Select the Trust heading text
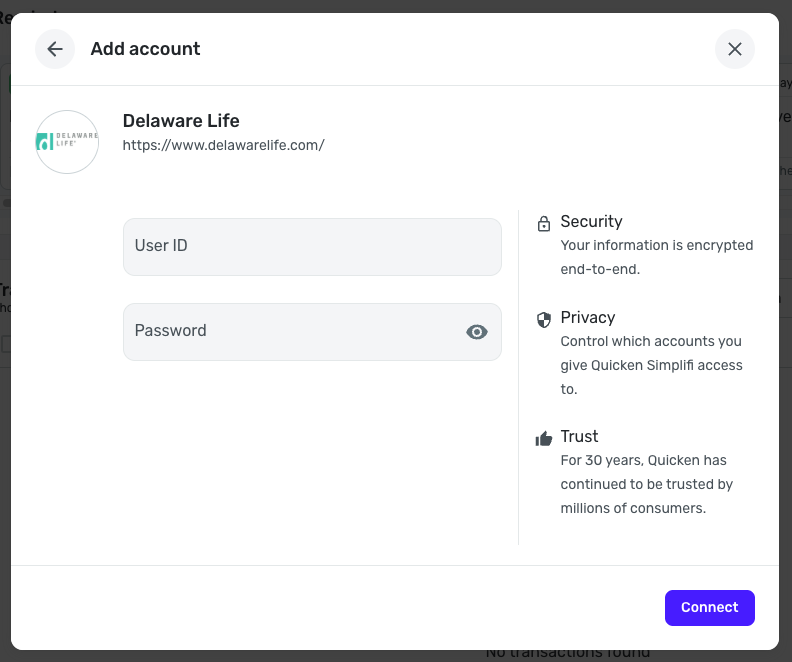Image resolution: width=792 pixels, height=662 pixels. click(x=579, y=436)
